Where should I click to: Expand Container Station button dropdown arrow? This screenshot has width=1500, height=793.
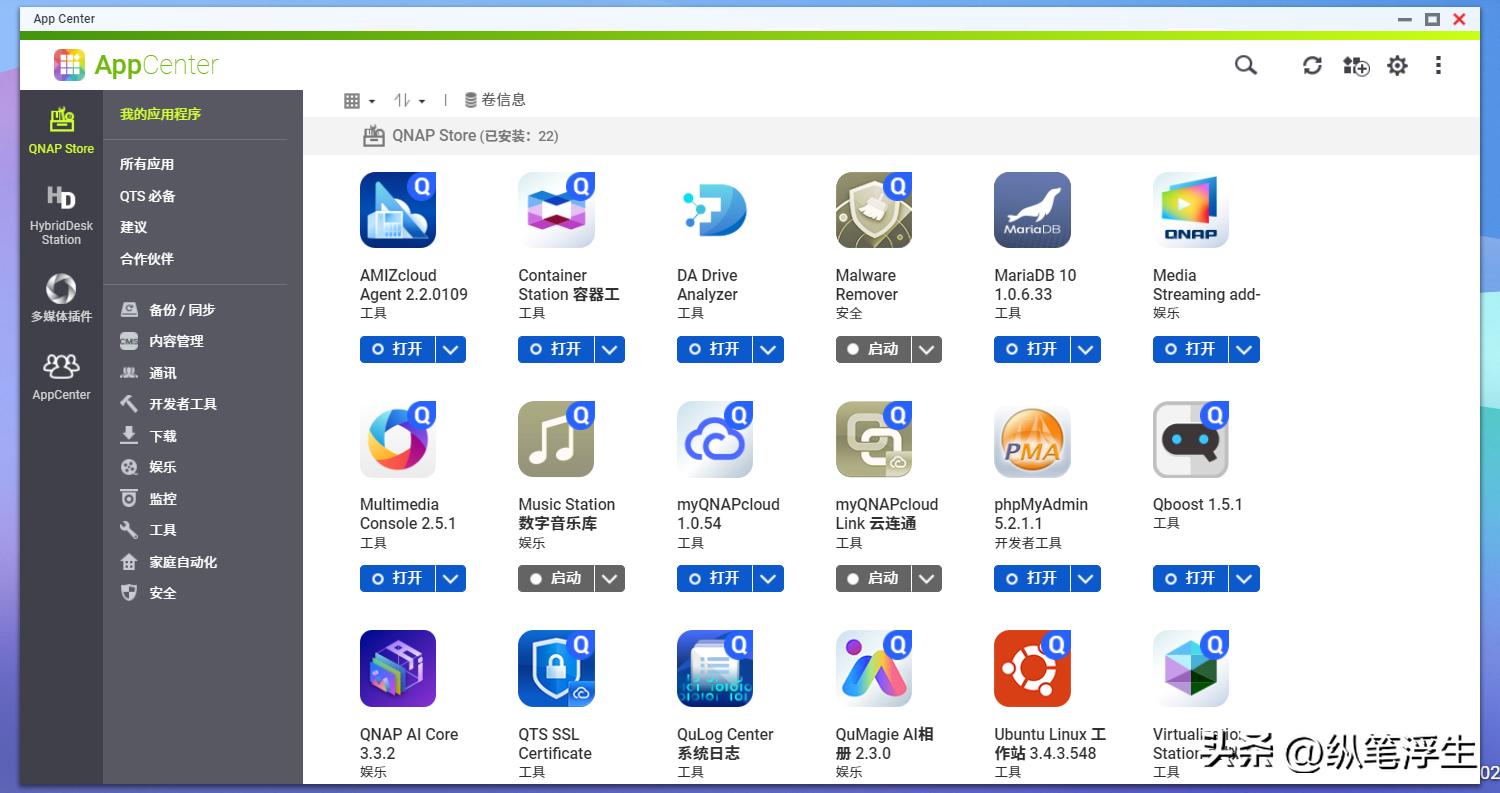[610, 349]
